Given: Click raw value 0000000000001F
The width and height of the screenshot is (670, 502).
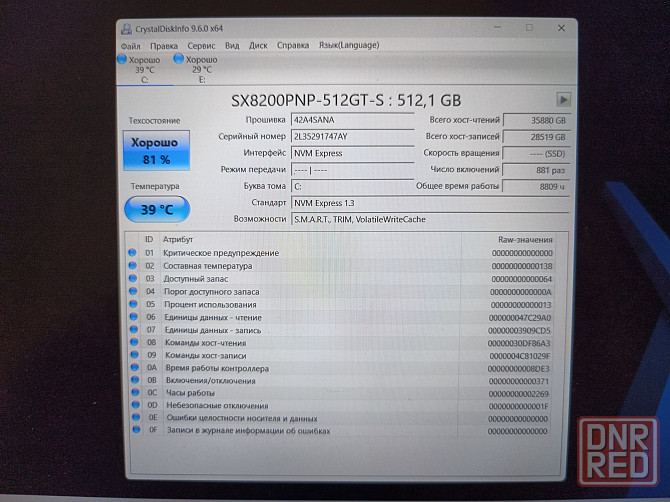Looking at the screenshot, I should 518,406.
